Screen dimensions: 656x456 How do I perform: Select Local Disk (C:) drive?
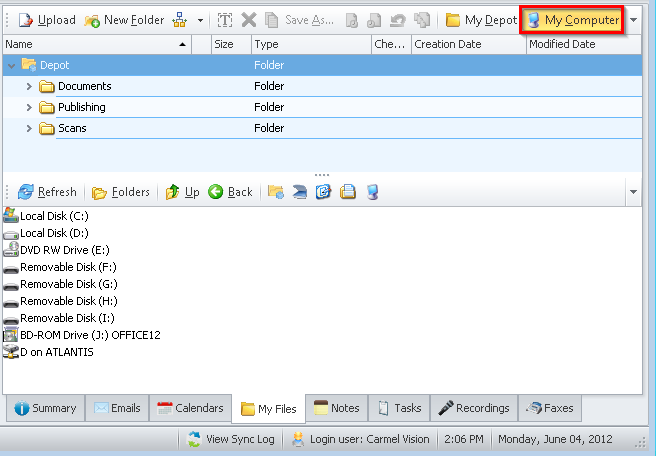coord(54,216)
